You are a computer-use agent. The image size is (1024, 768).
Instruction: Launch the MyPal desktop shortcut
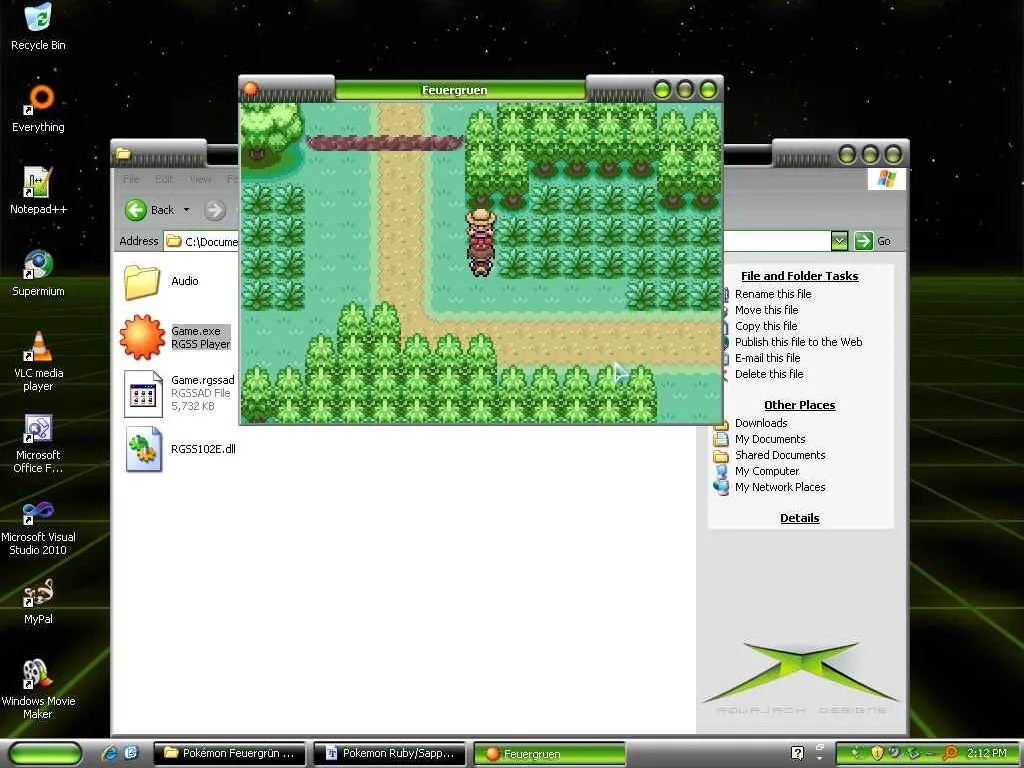tap(38, 601)
